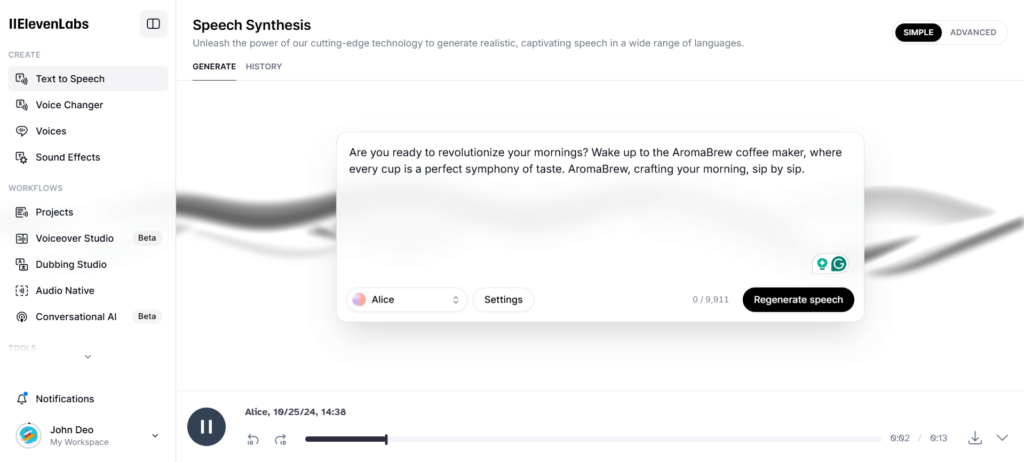Open the Alice voice dropdown

click(x=407, y=300)
